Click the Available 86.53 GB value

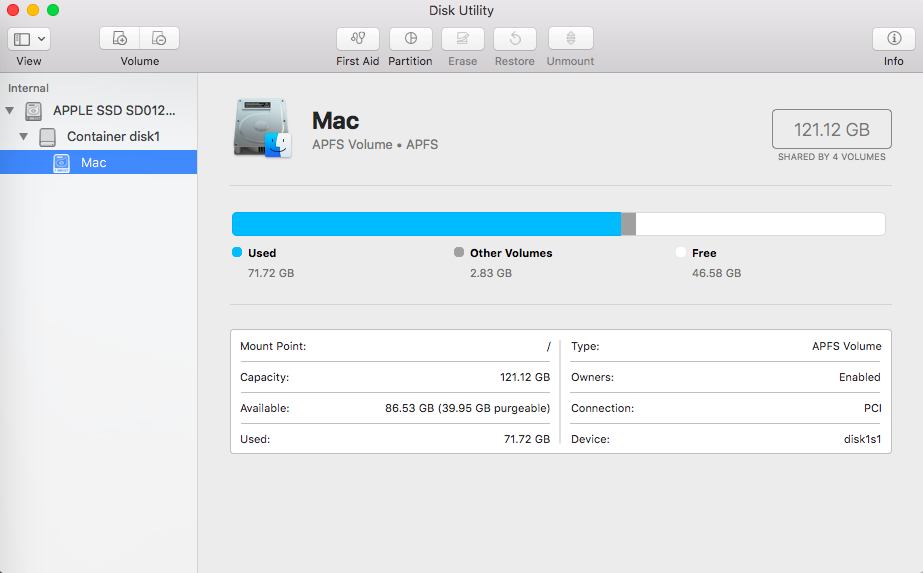click(467, 408)
